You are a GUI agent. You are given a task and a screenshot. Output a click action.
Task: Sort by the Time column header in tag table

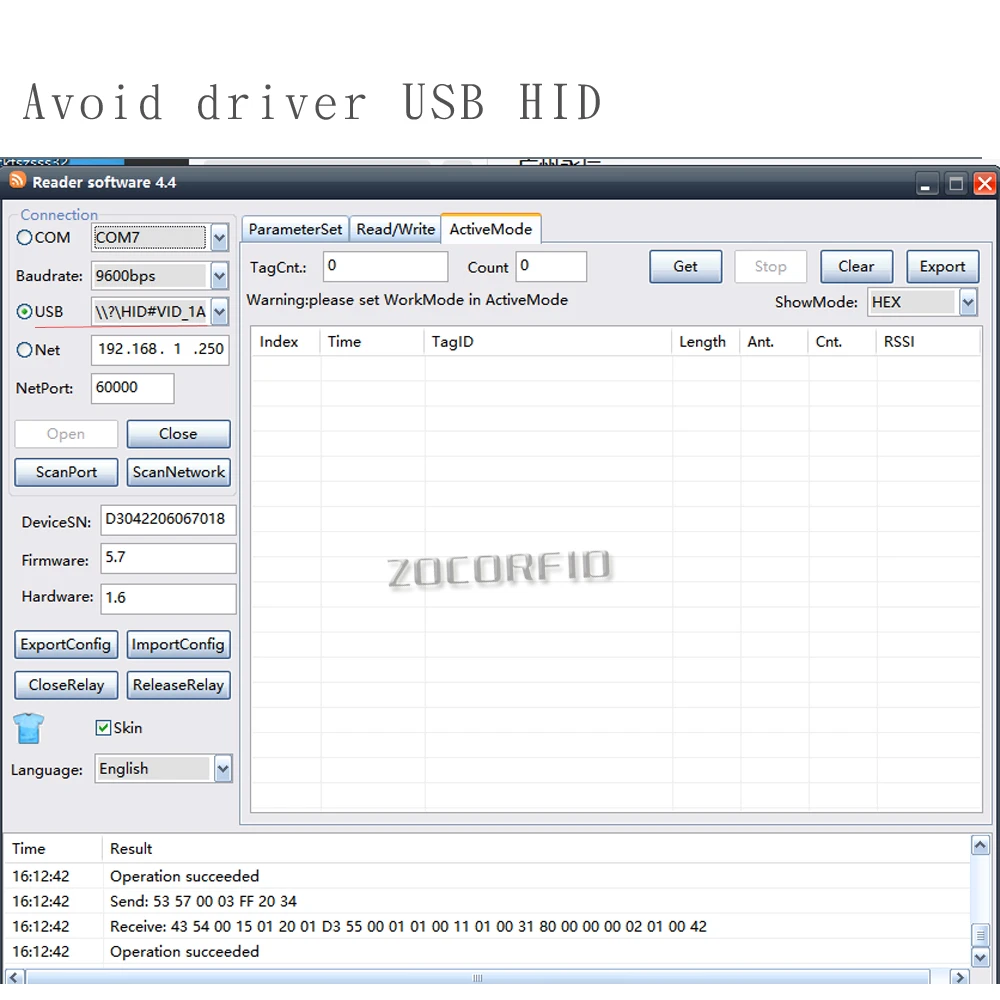point(372,342)
